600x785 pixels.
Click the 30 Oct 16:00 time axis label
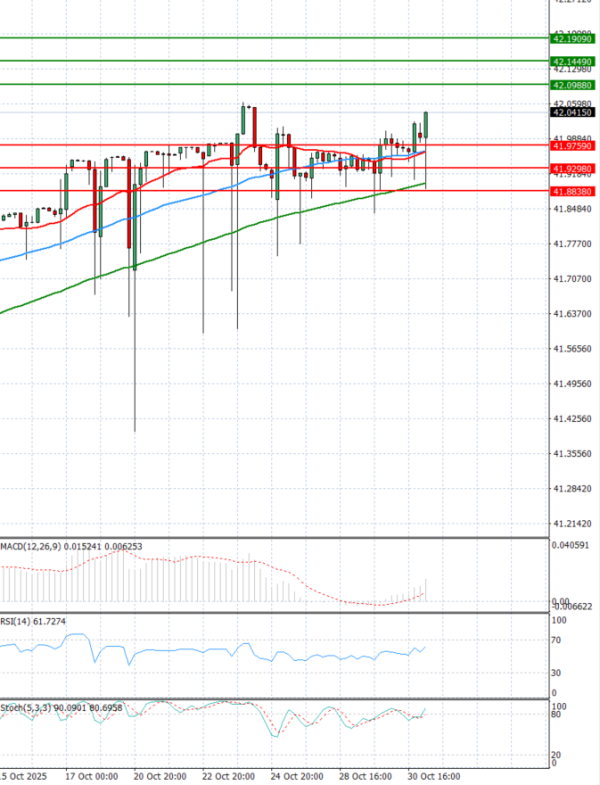point(434,775)
